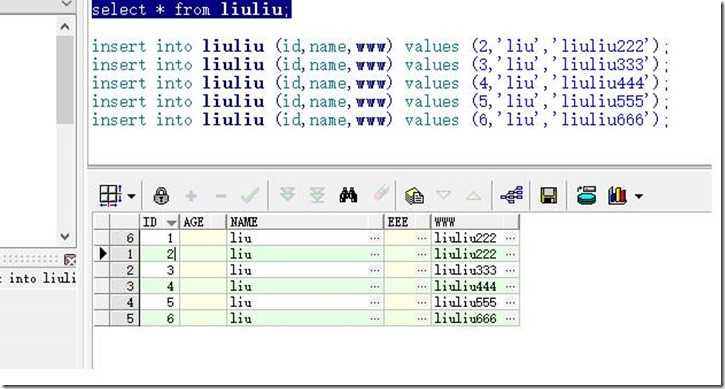Viewport: 725px width, 389px height.
Task: Click the fetch last page icon
Action: 317,195
